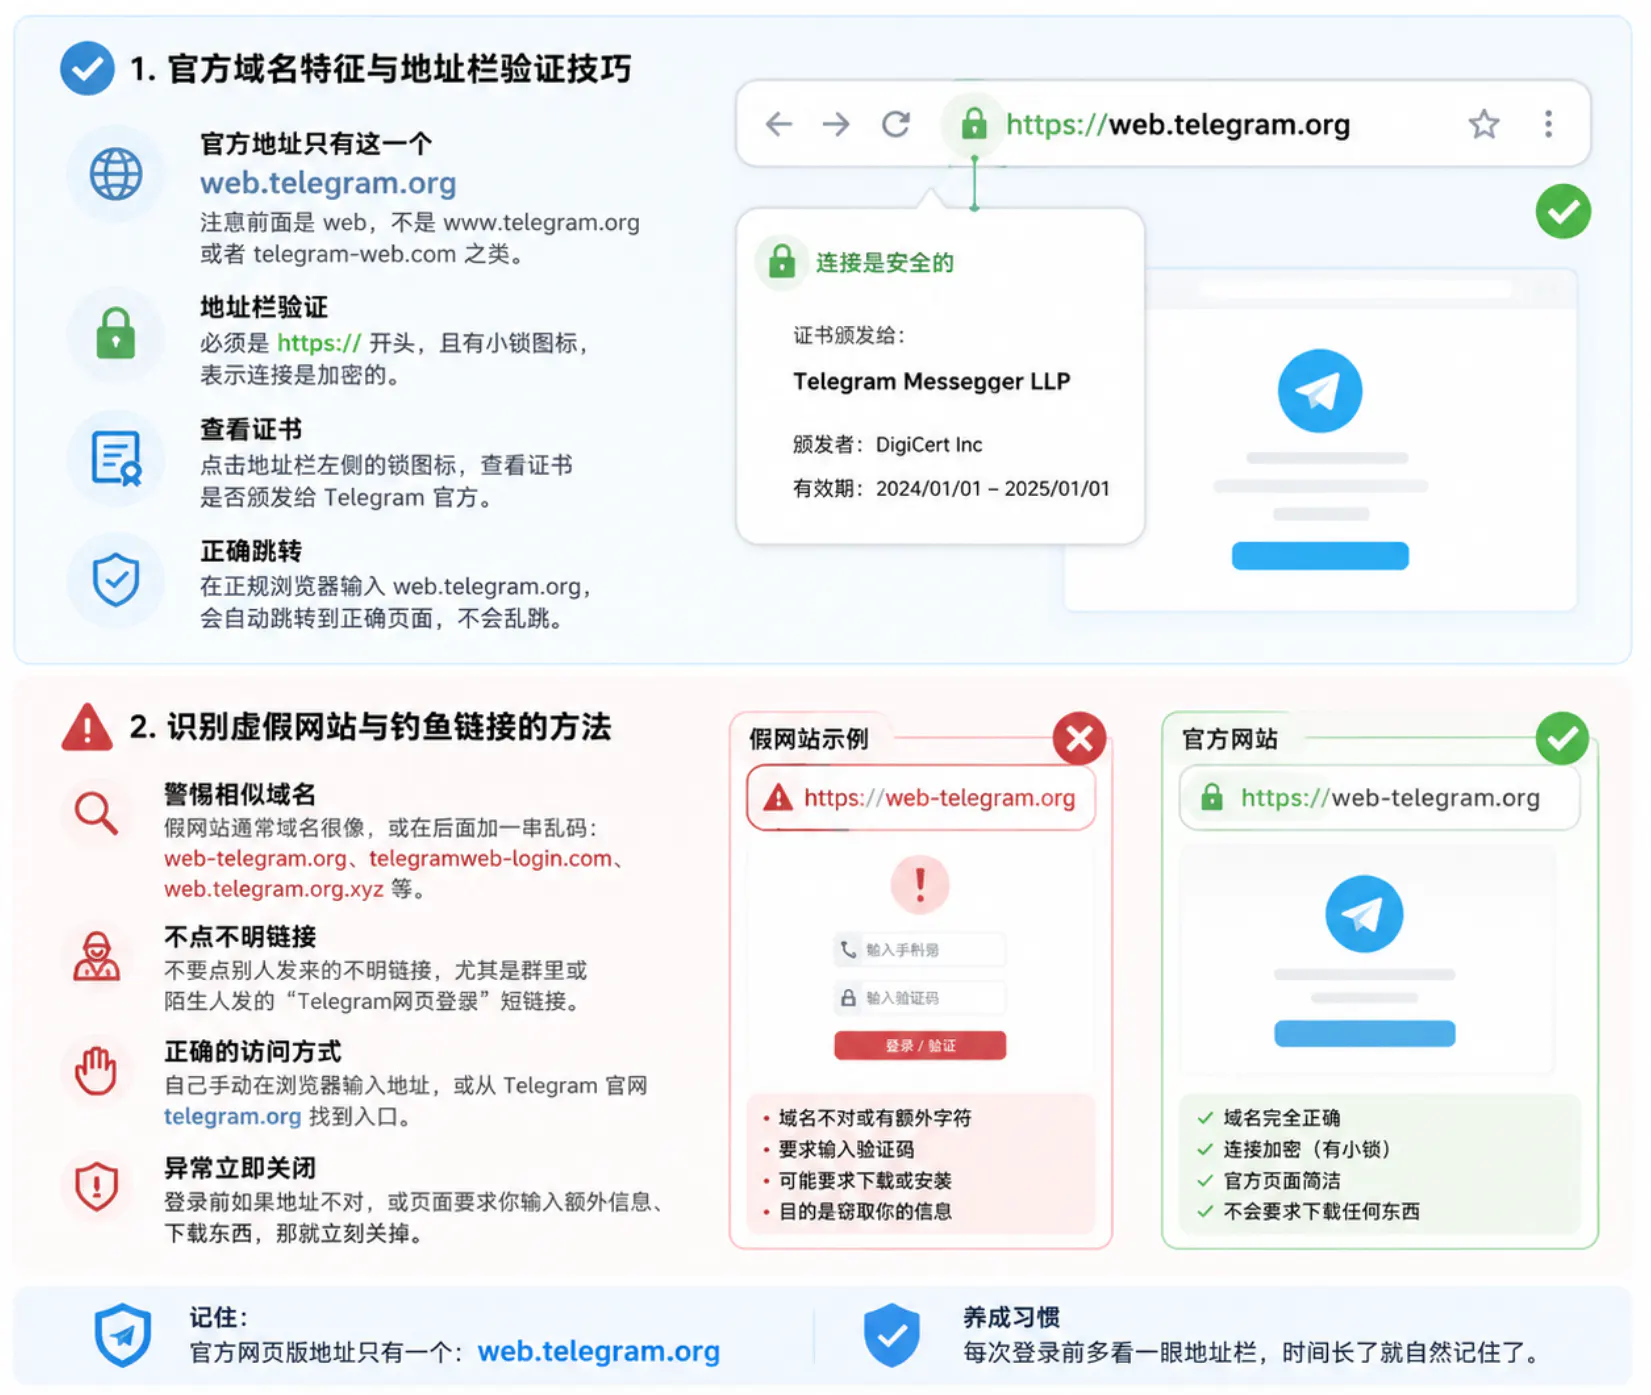The width and height of the screenshot is (1651, 1395).
Task: Click the 可能要求下载或安装 bullet
Action: click(x=856, y=1180)
